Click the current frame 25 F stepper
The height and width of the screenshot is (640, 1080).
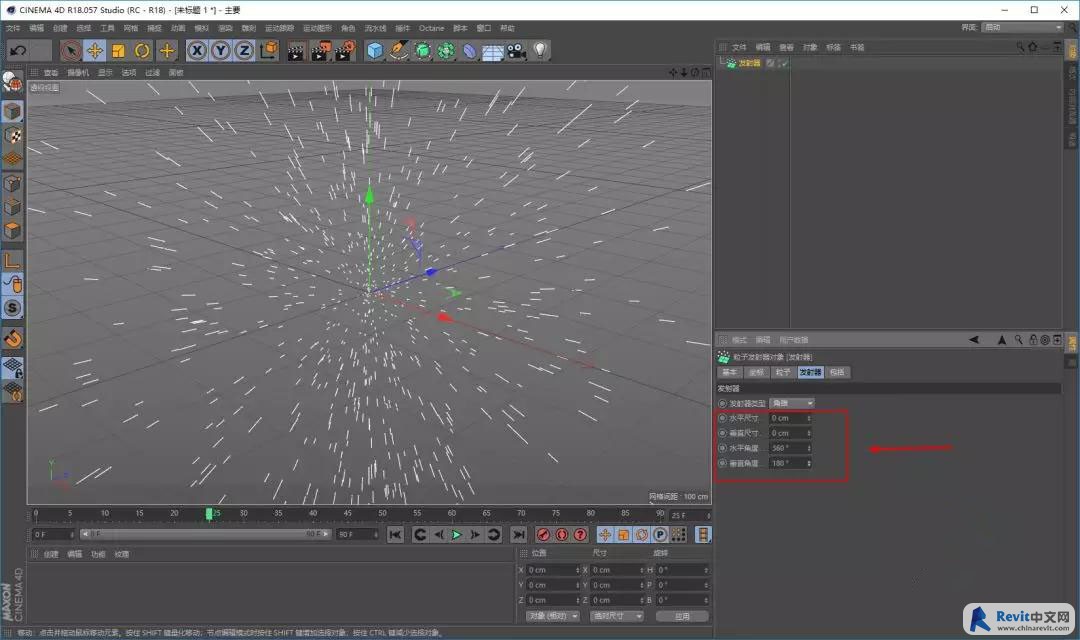pos(708,515)
